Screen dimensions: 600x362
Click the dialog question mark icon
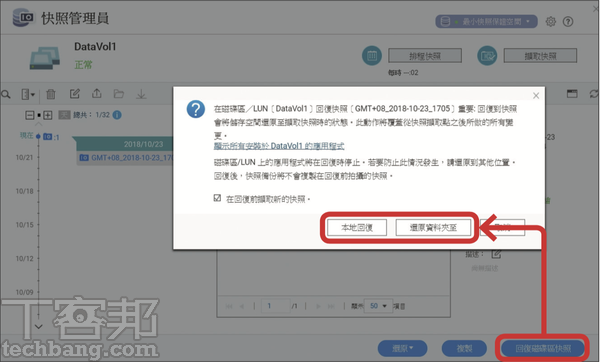coord(196,109)
